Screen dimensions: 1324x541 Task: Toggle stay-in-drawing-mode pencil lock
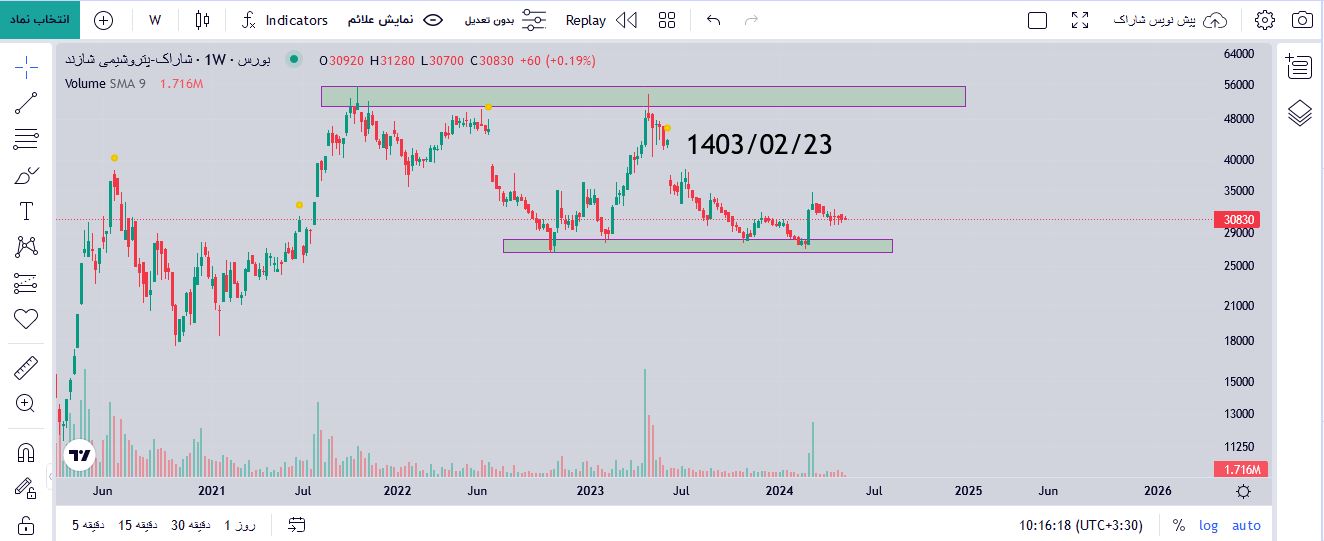click(x=26, y=488)
